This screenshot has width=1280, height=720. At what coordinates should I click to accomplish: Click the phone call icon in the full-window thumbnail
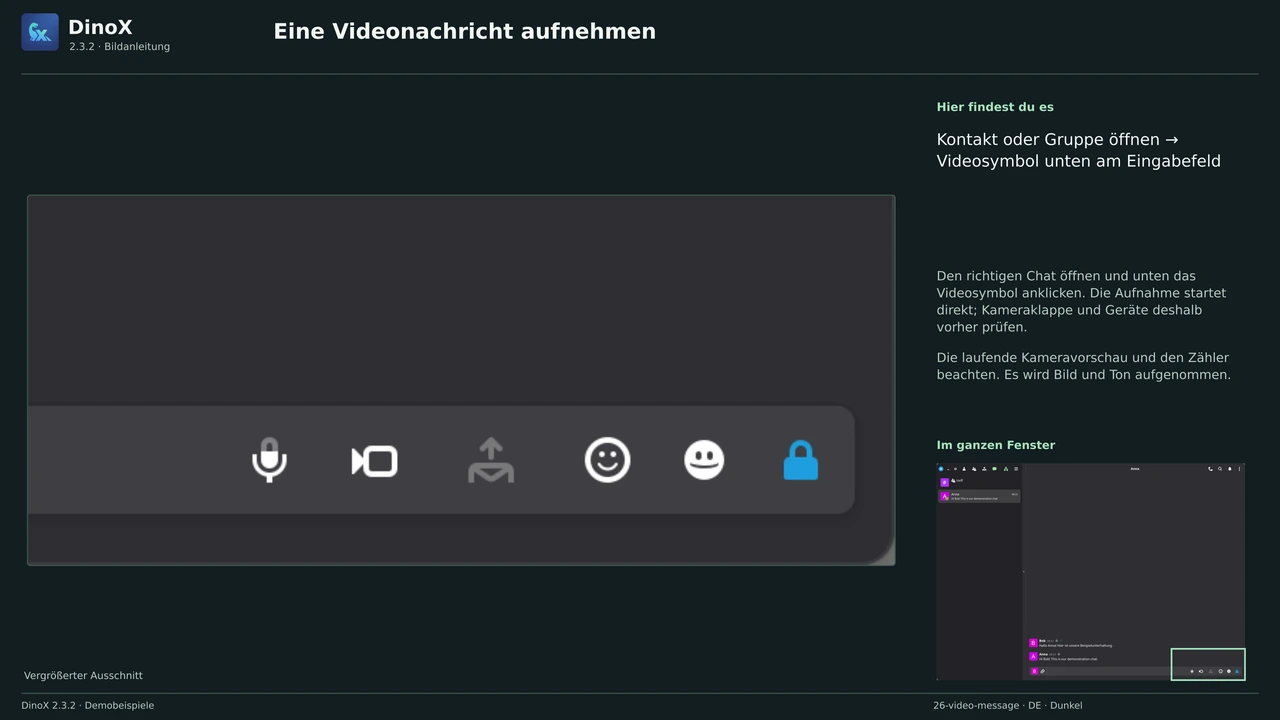[1210, 469]
